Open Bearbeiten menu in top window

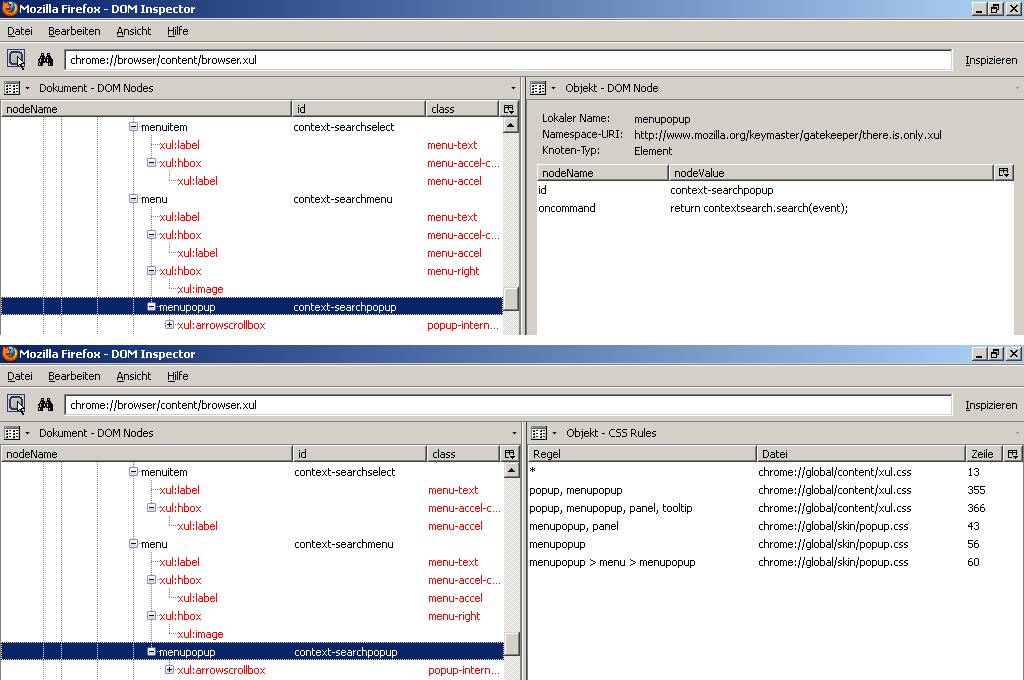(x=74, y=31)
